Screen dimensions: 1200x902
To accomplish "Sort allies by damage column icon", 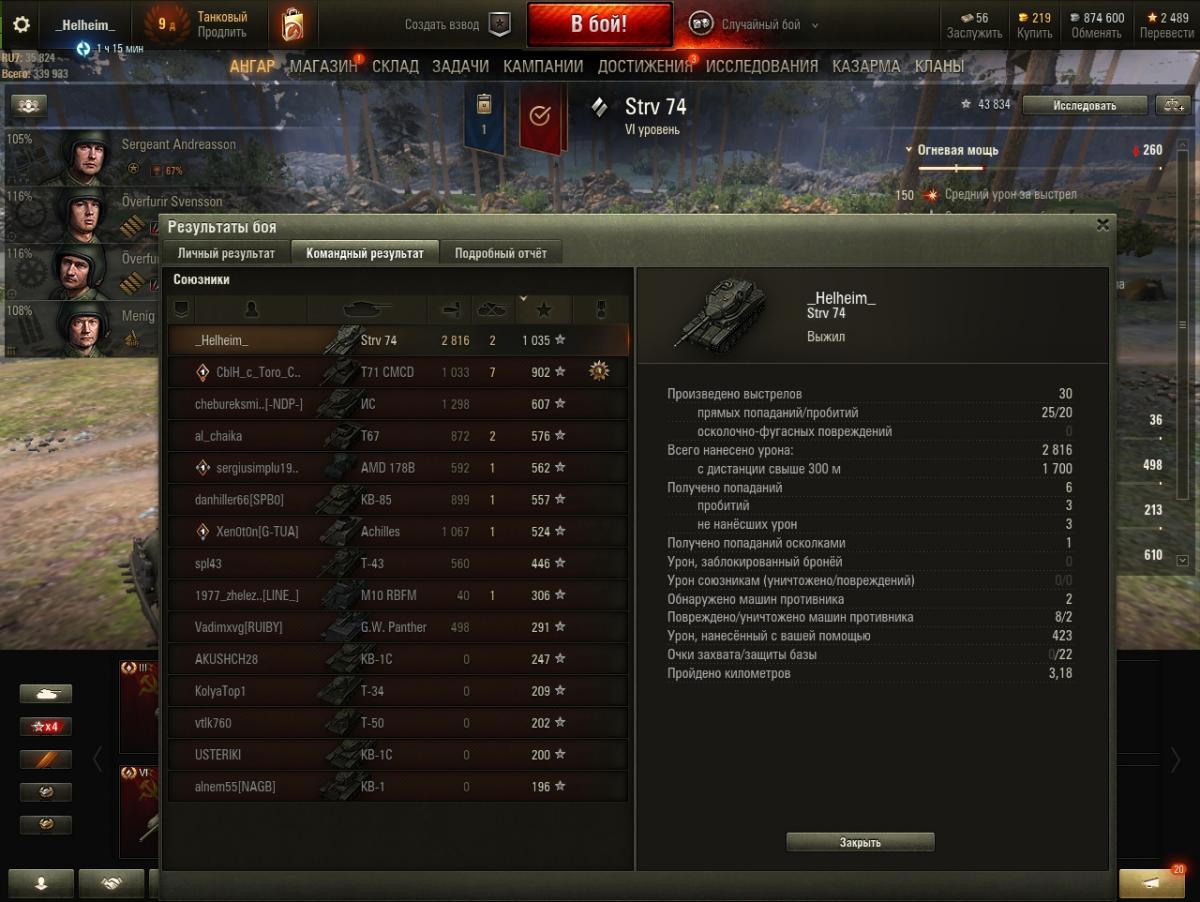I will pos(450,309).
